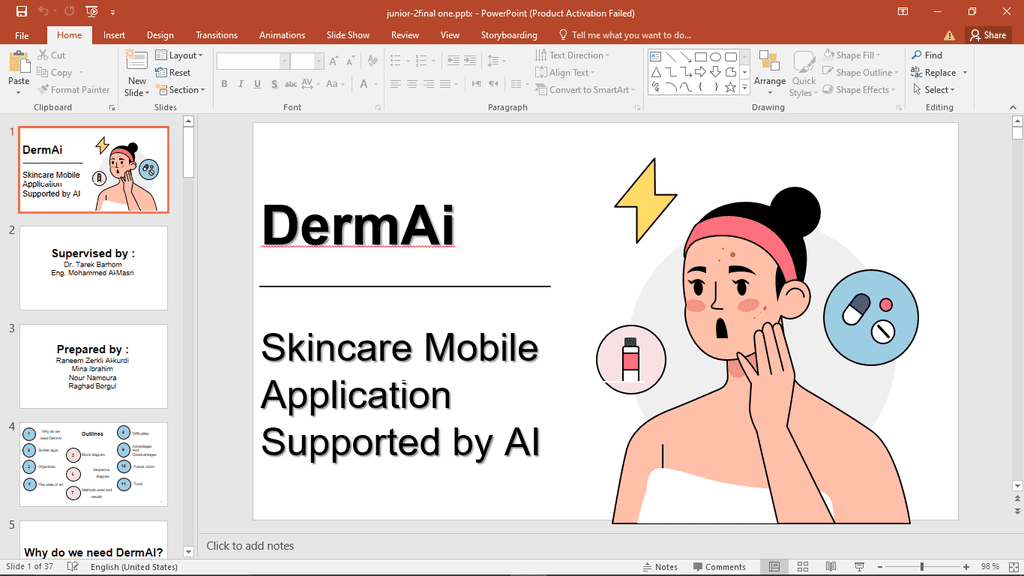
Task: Insert a New Slide
Action: pyautogui.click(x=137, y=62)
